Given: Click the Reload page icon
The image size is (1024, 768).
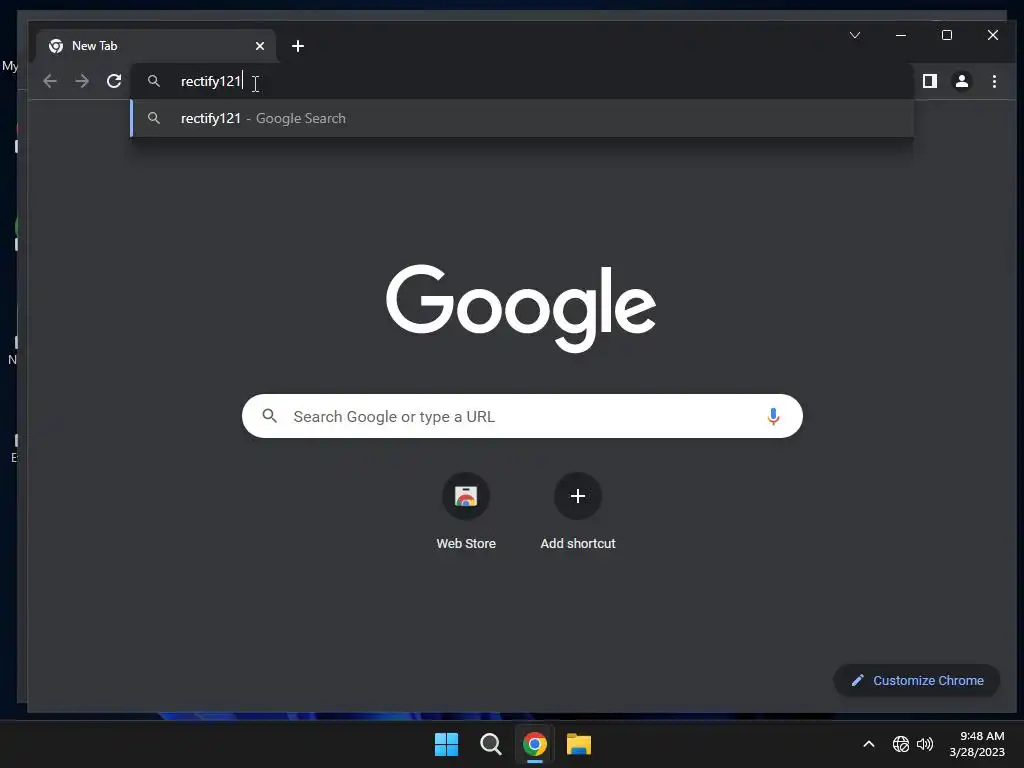Looking at the screenshot, I should (x=114, y=81).
